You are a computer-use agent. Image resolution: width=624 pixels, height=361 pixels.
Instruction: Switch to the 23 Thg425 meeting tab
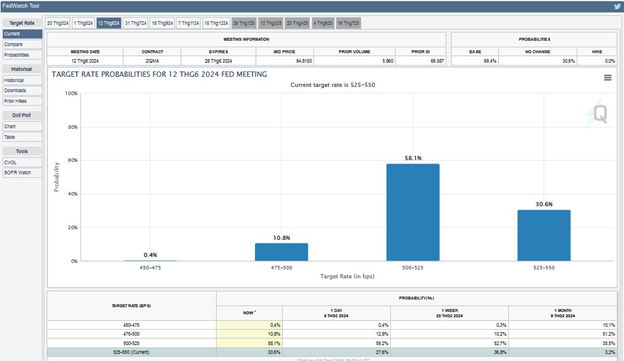coord(297,23)
